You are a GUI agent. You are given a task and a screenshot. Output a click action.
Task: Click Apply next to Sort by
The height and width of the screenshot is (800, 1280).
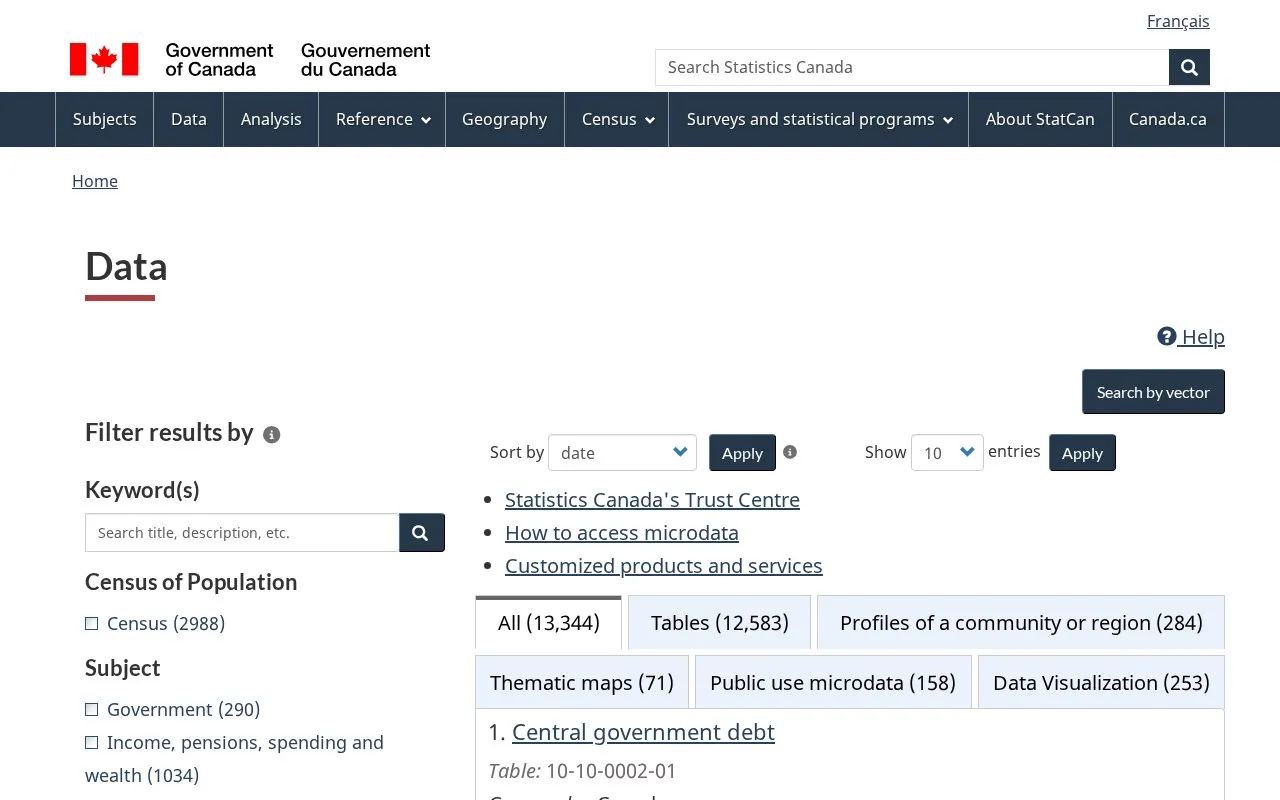[742, 453]
